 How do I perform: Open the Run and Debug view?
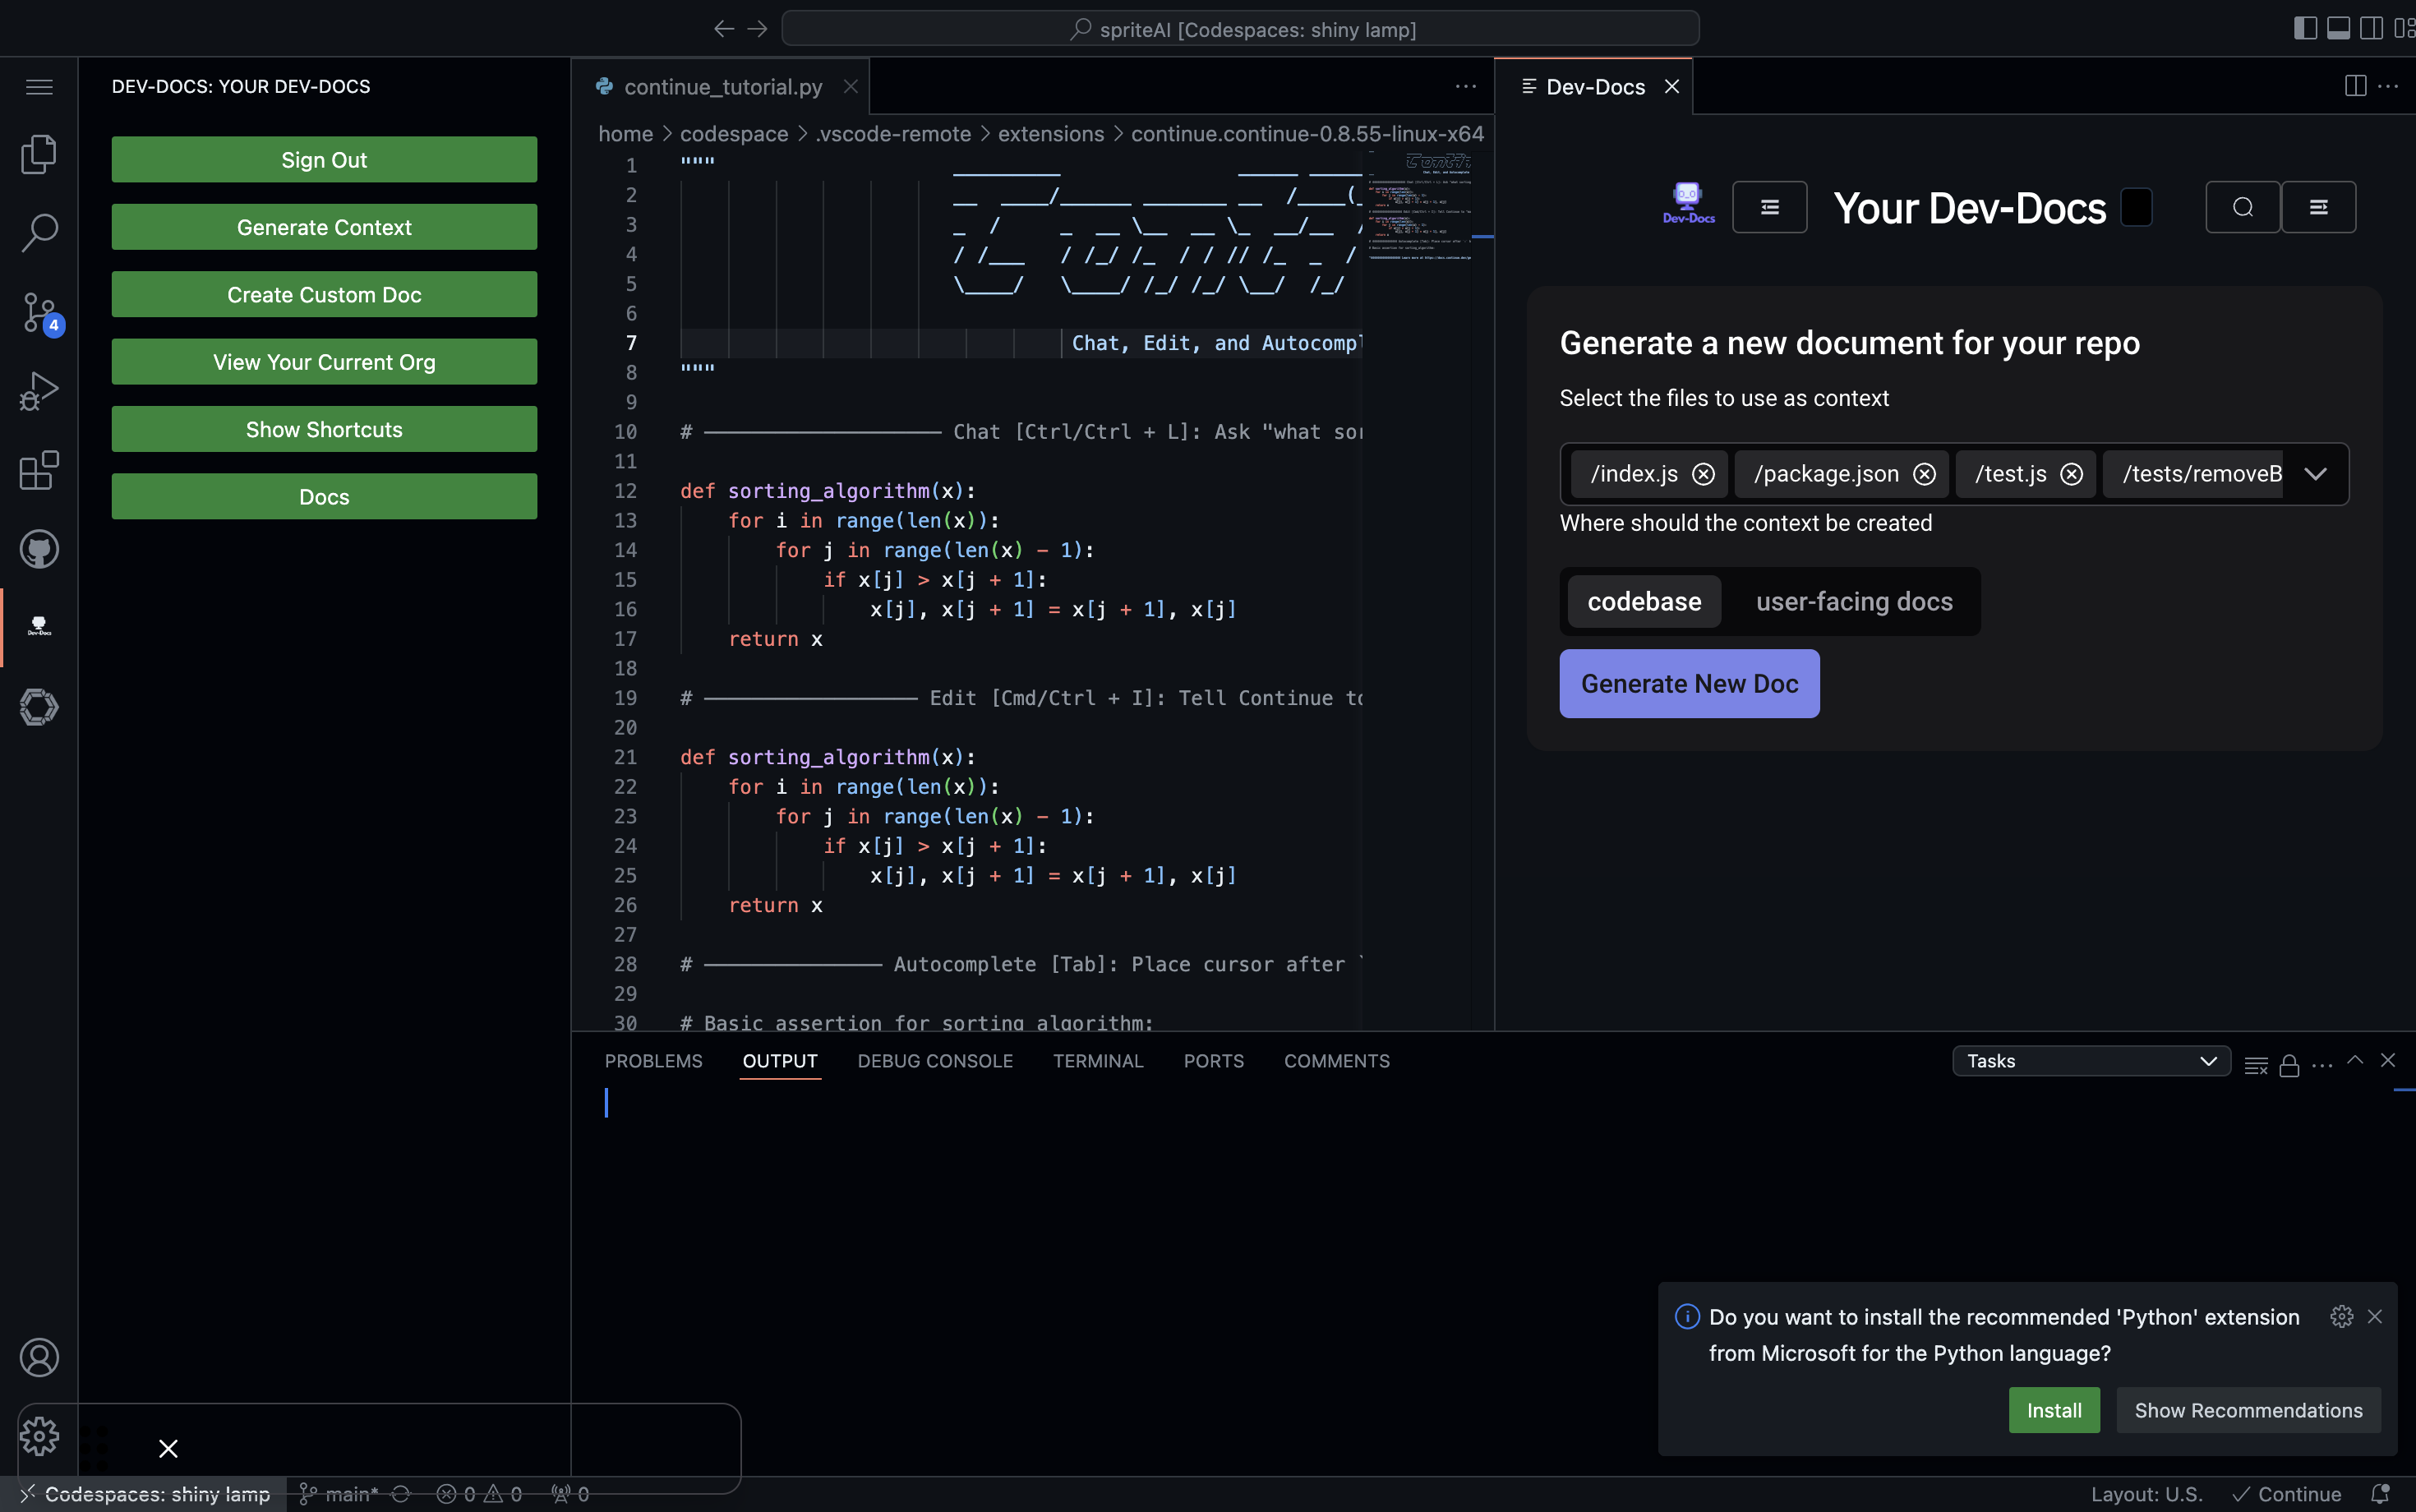39,391
